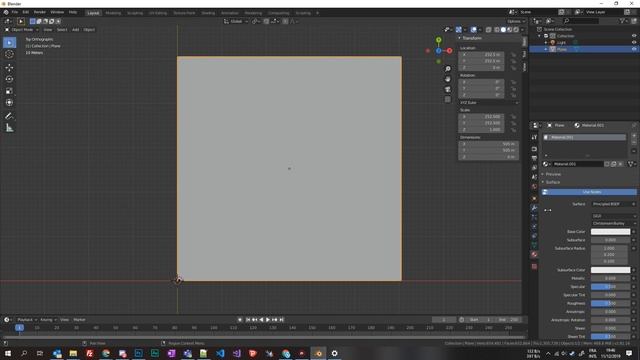This screenshot has width=640, height=360.
Task: Open the Active Tool properties tab
Action: pos(534,138)
